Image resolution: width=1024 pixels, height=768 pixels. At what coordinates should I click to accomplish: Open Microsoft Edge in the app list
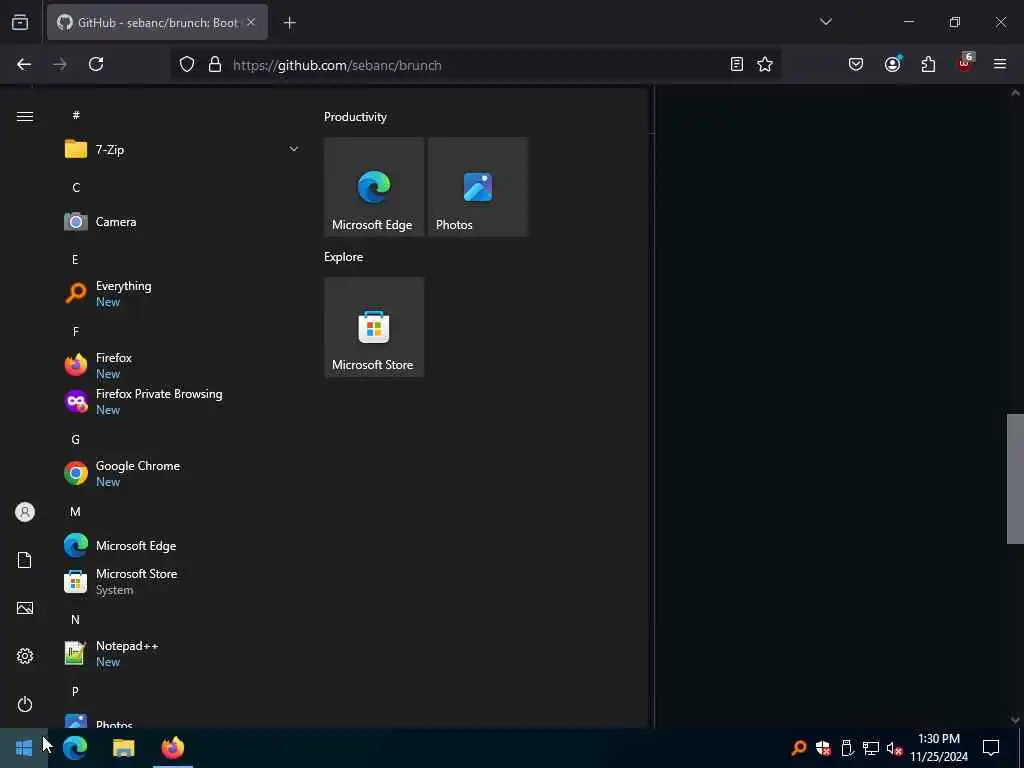click(x=182, y=546)
